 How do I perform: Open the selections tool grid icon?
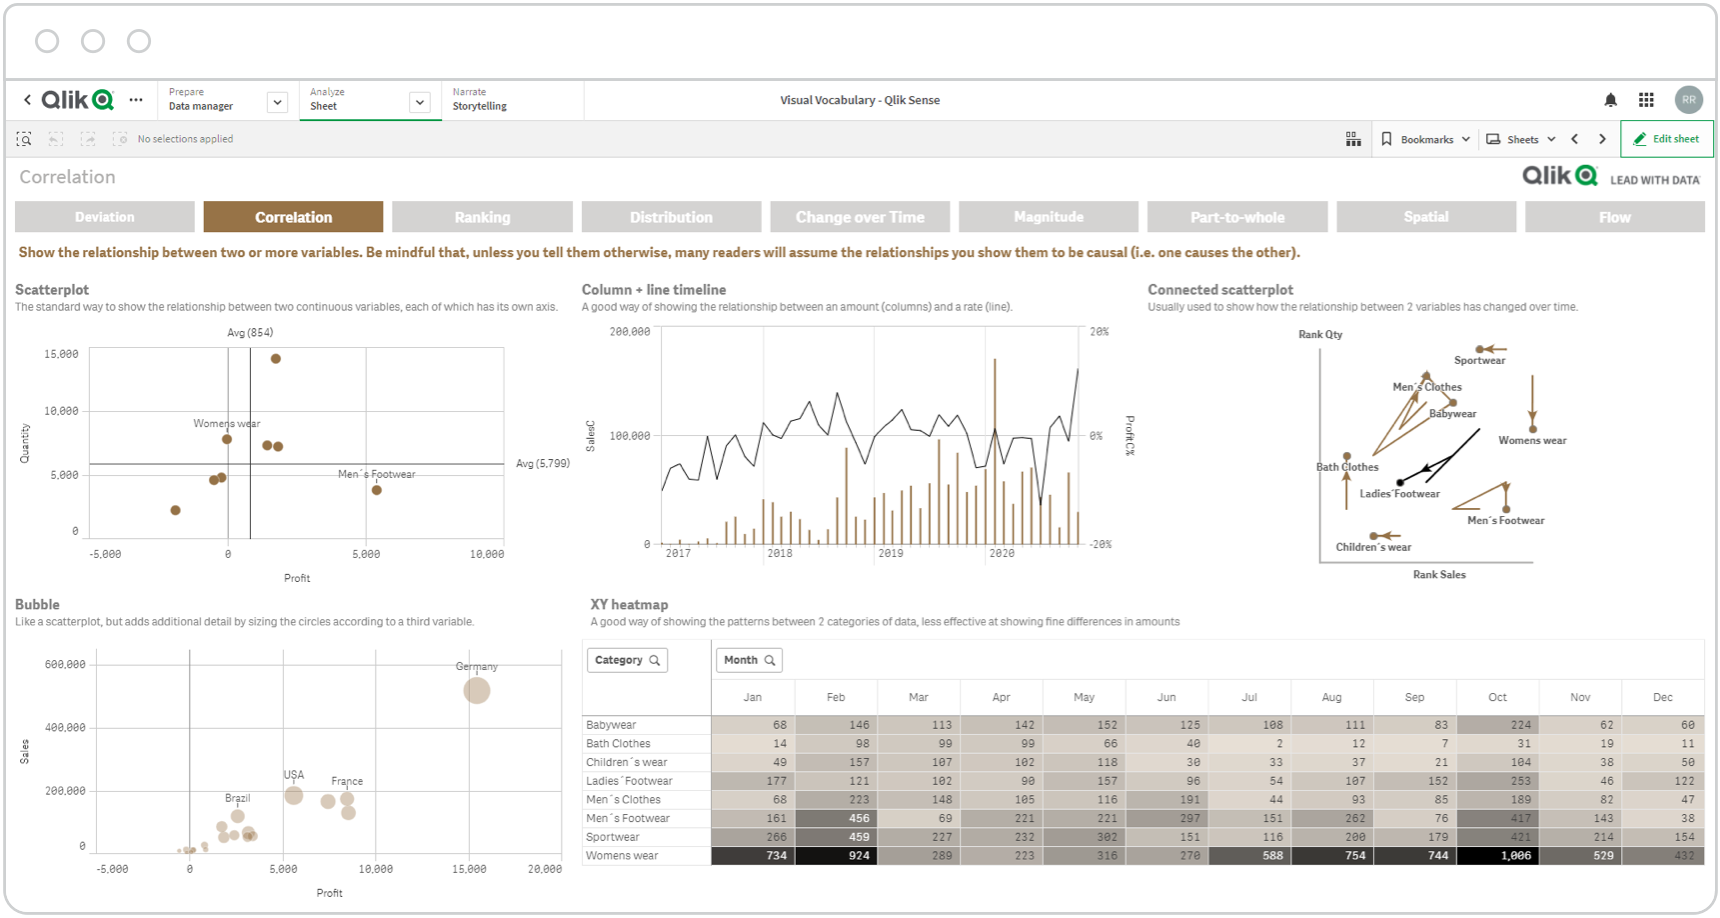pyautogui.click(x=1353, y=139)
